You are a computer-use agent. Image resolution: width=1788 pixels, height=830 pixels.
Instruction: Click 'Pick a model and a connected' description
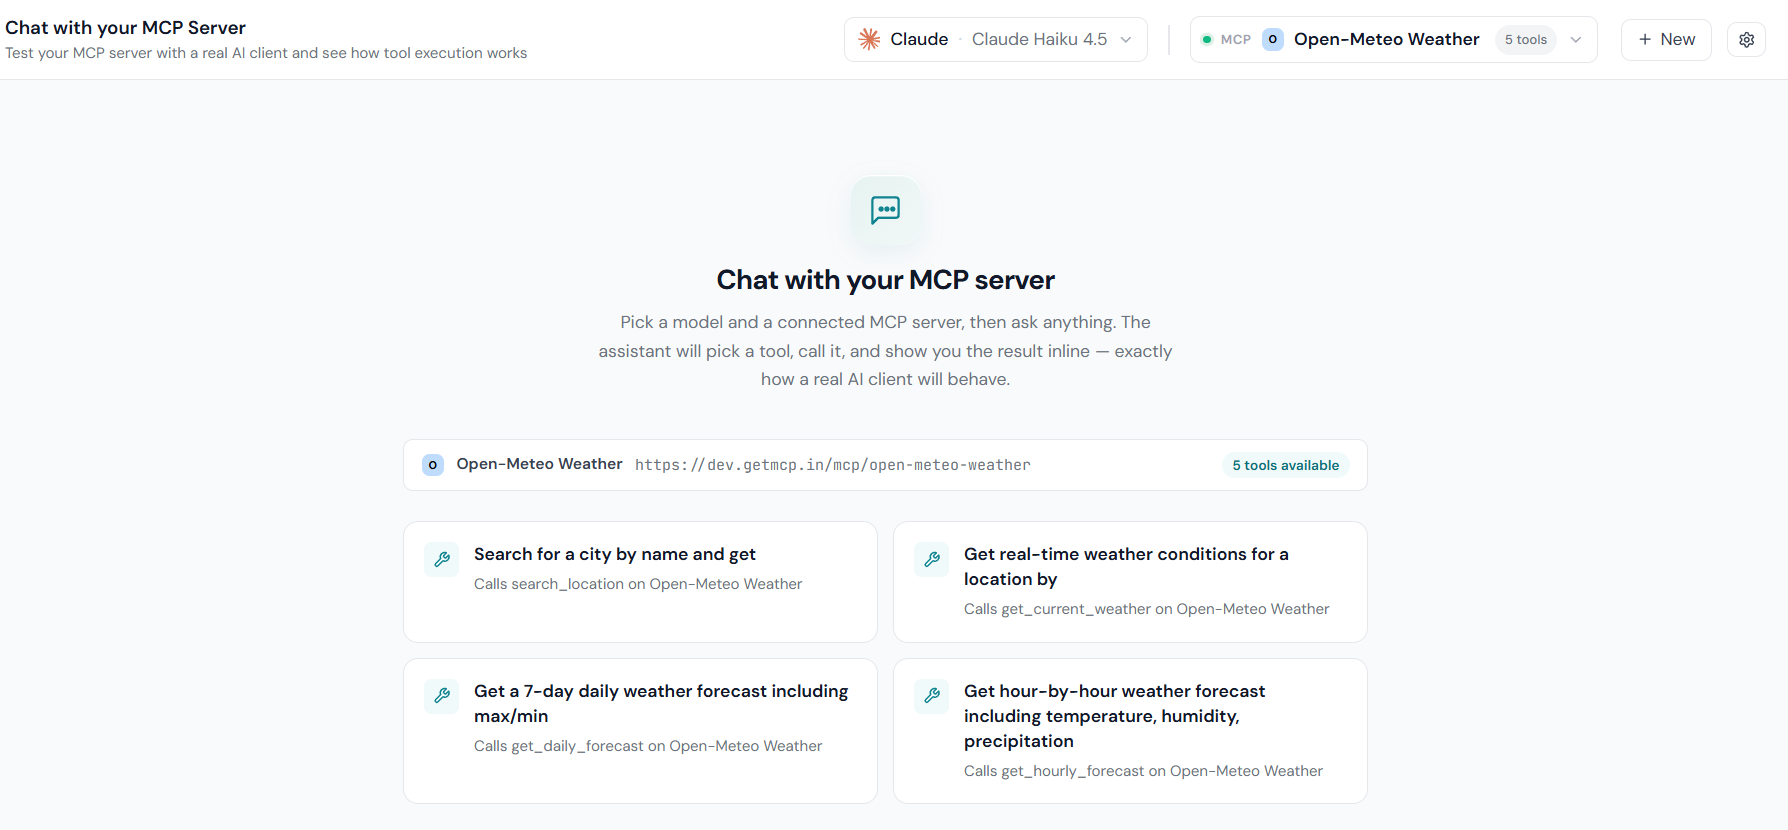pyautogui.click(x=885, y=351)
